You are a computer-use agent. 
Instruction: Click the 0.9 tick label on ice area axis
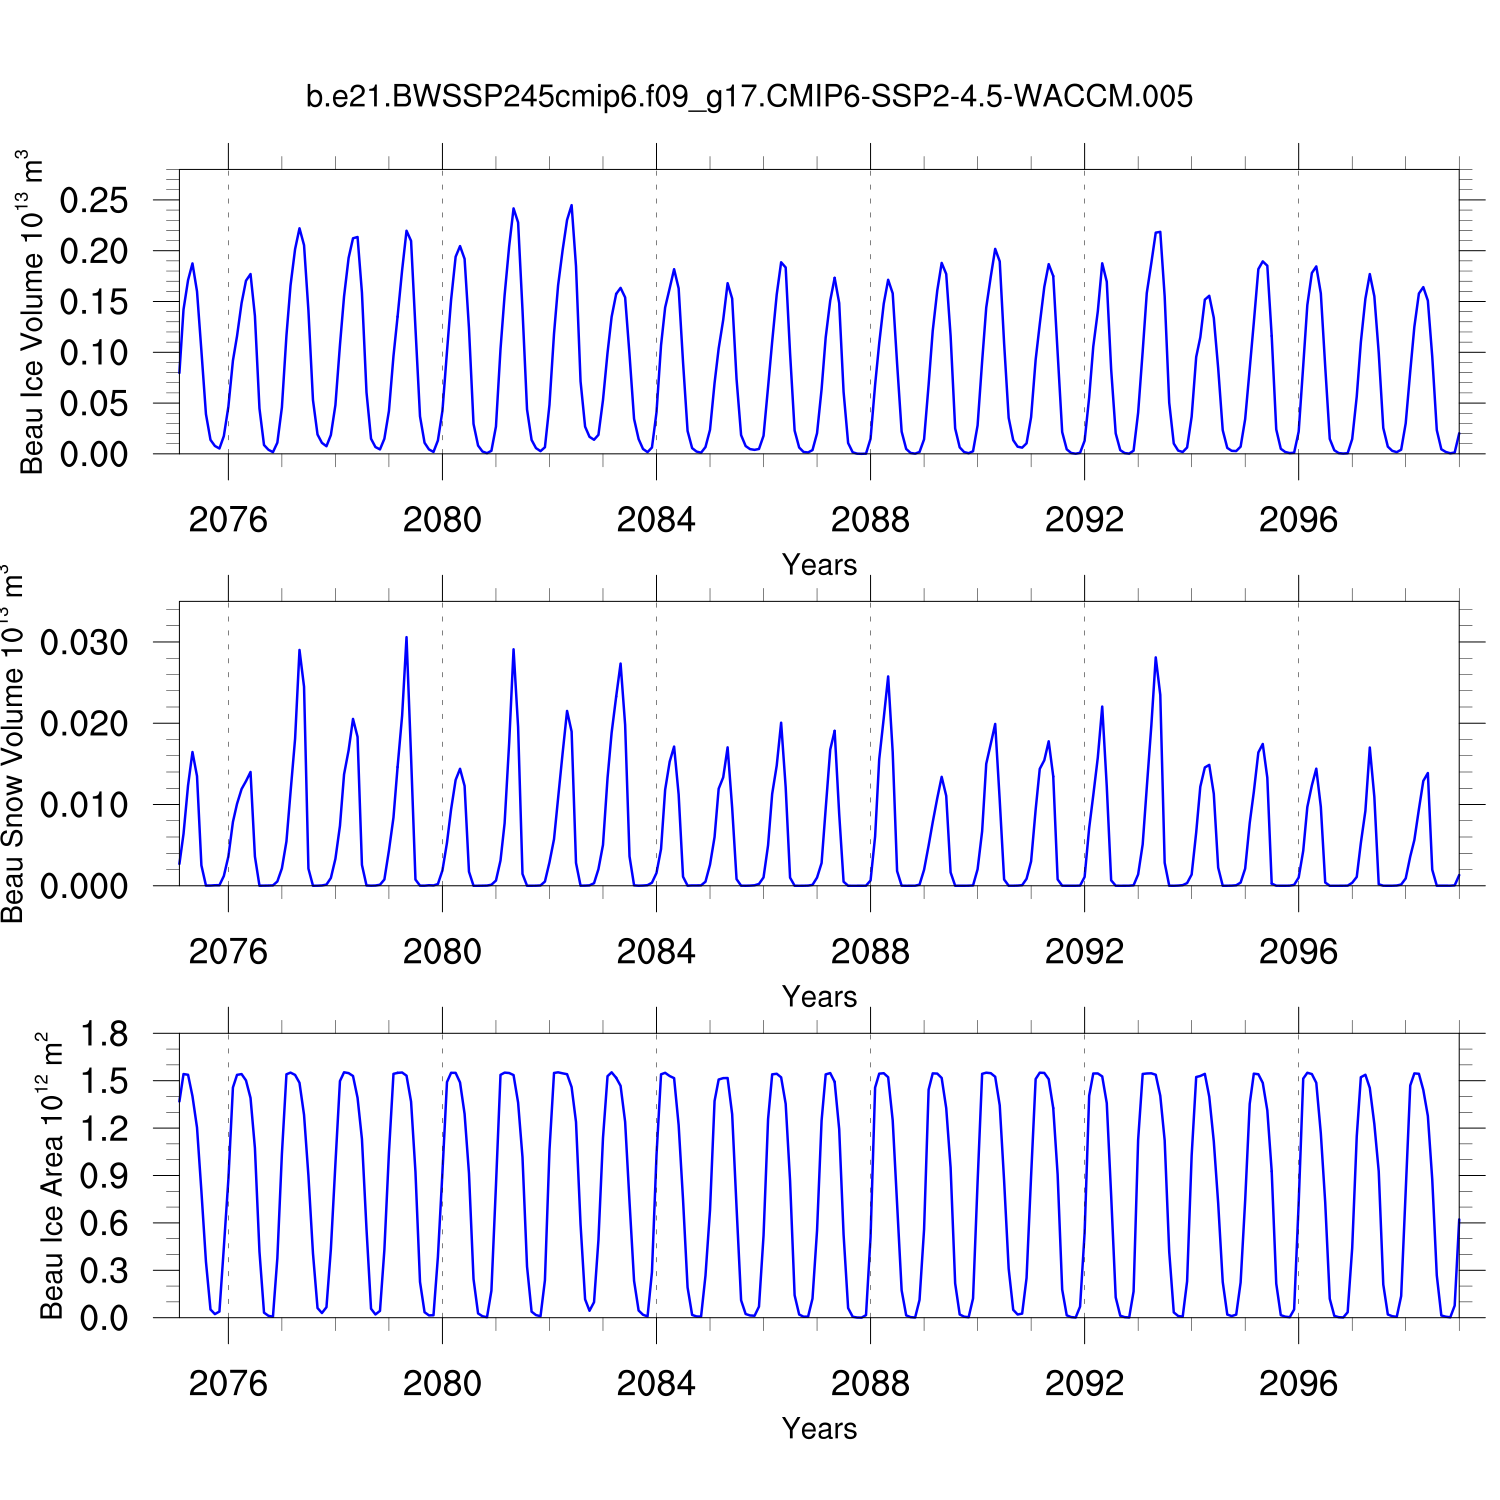click(104, 1177)
